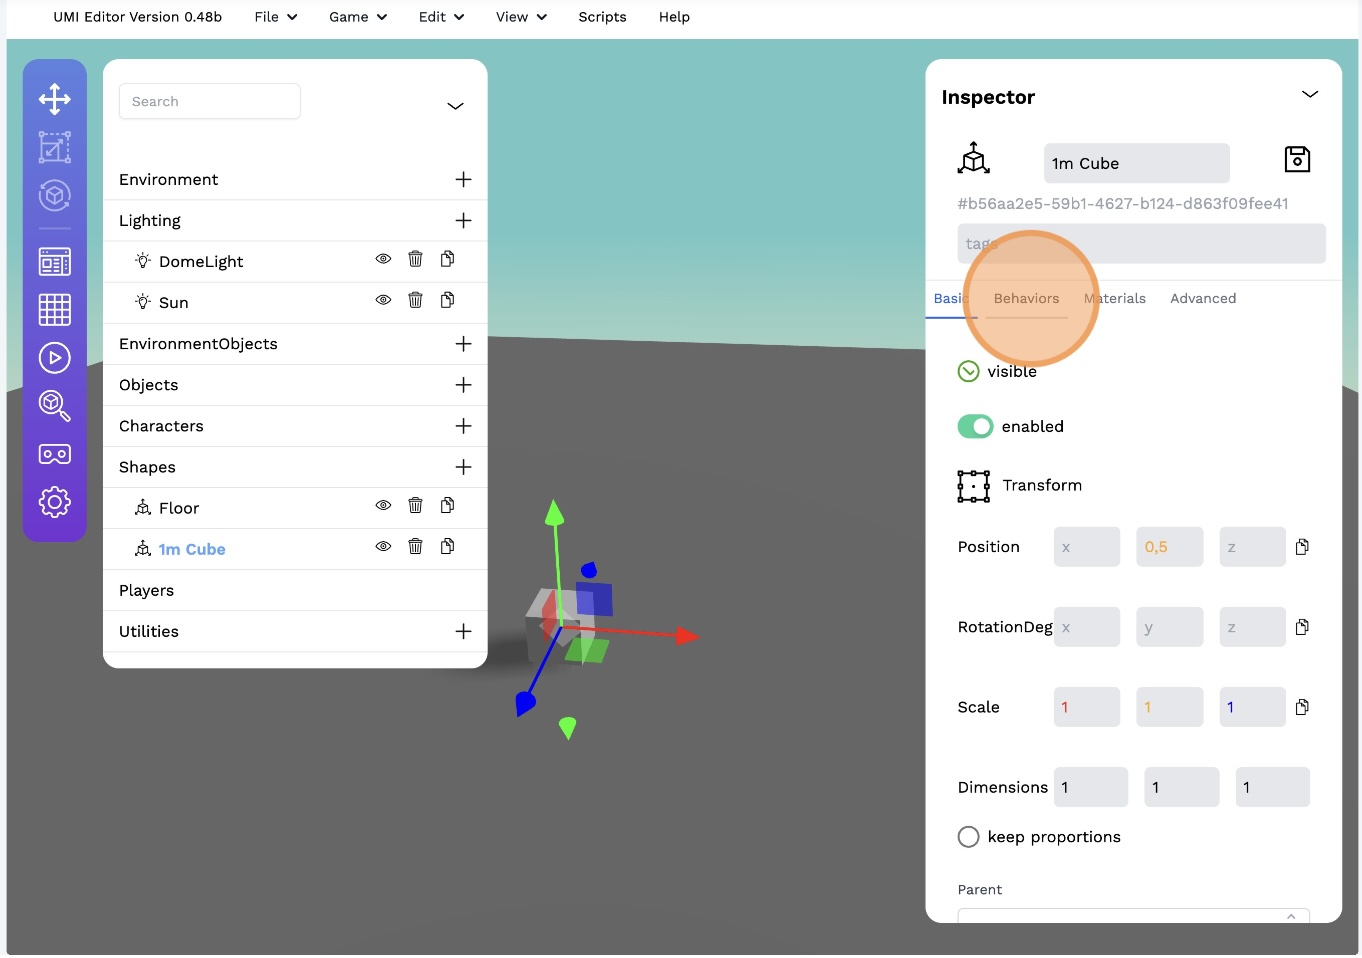Collapse the hierarchy panel chevron

[x=455, y=106]
